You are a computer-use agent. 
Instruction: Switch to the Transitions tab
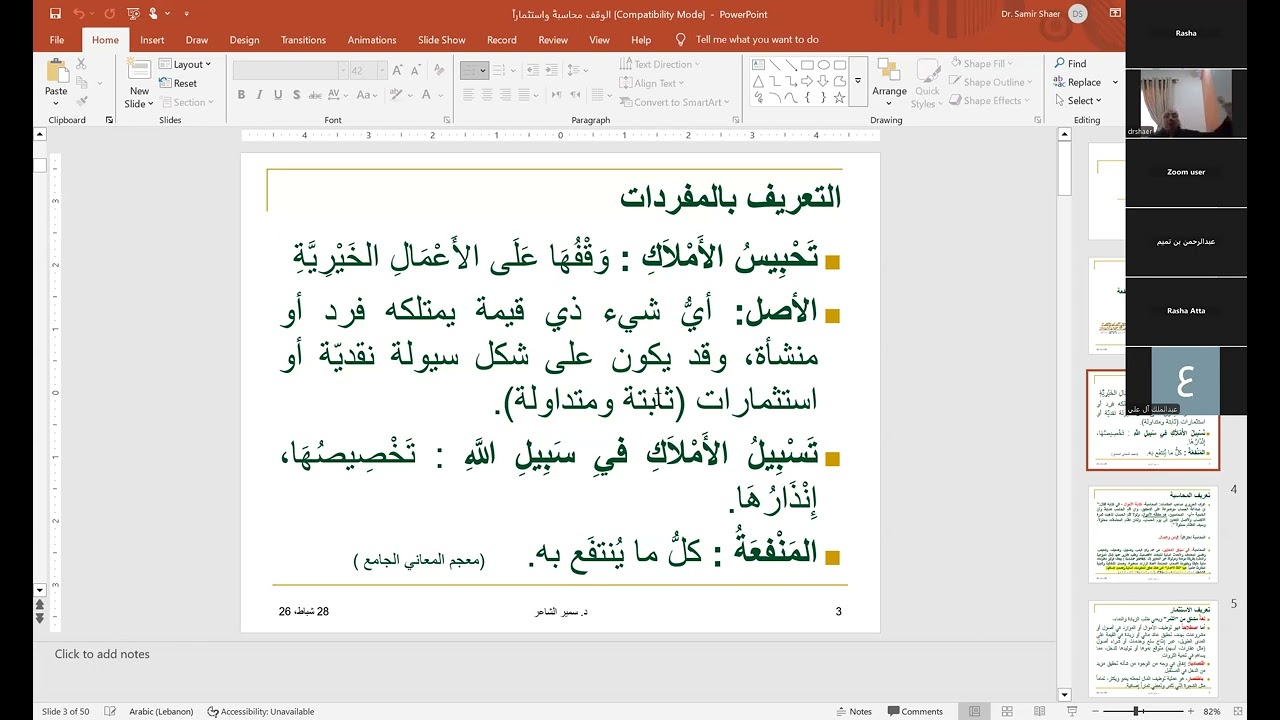click(303, 40)
